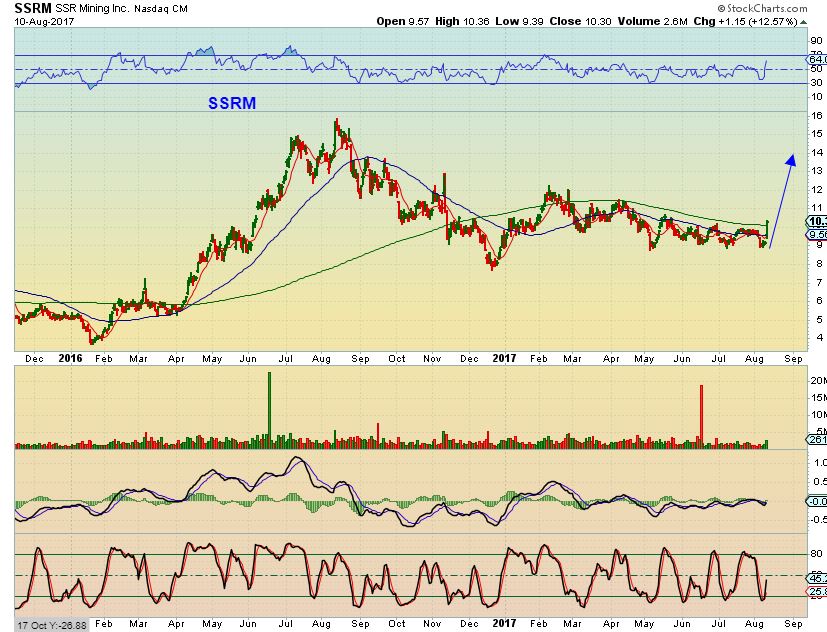
Task: Click the StockCharts.com copyright link
Action: tap(762, 8)
